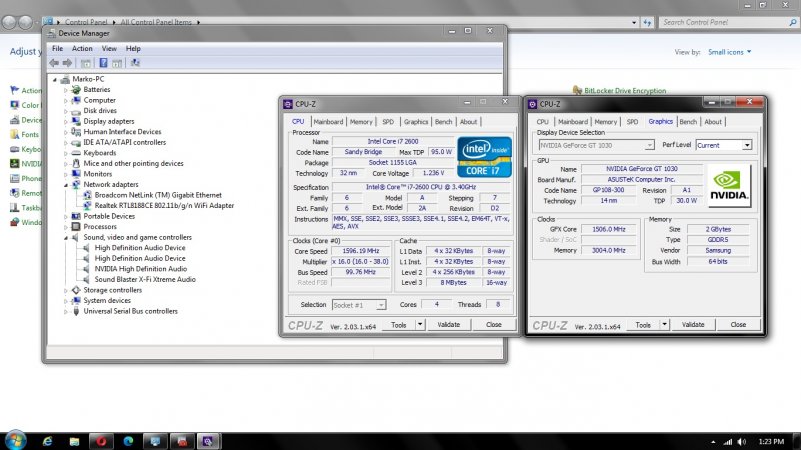Select the Batteries device category icon
This screenshot has width=801, height=450.
point(76,89)
